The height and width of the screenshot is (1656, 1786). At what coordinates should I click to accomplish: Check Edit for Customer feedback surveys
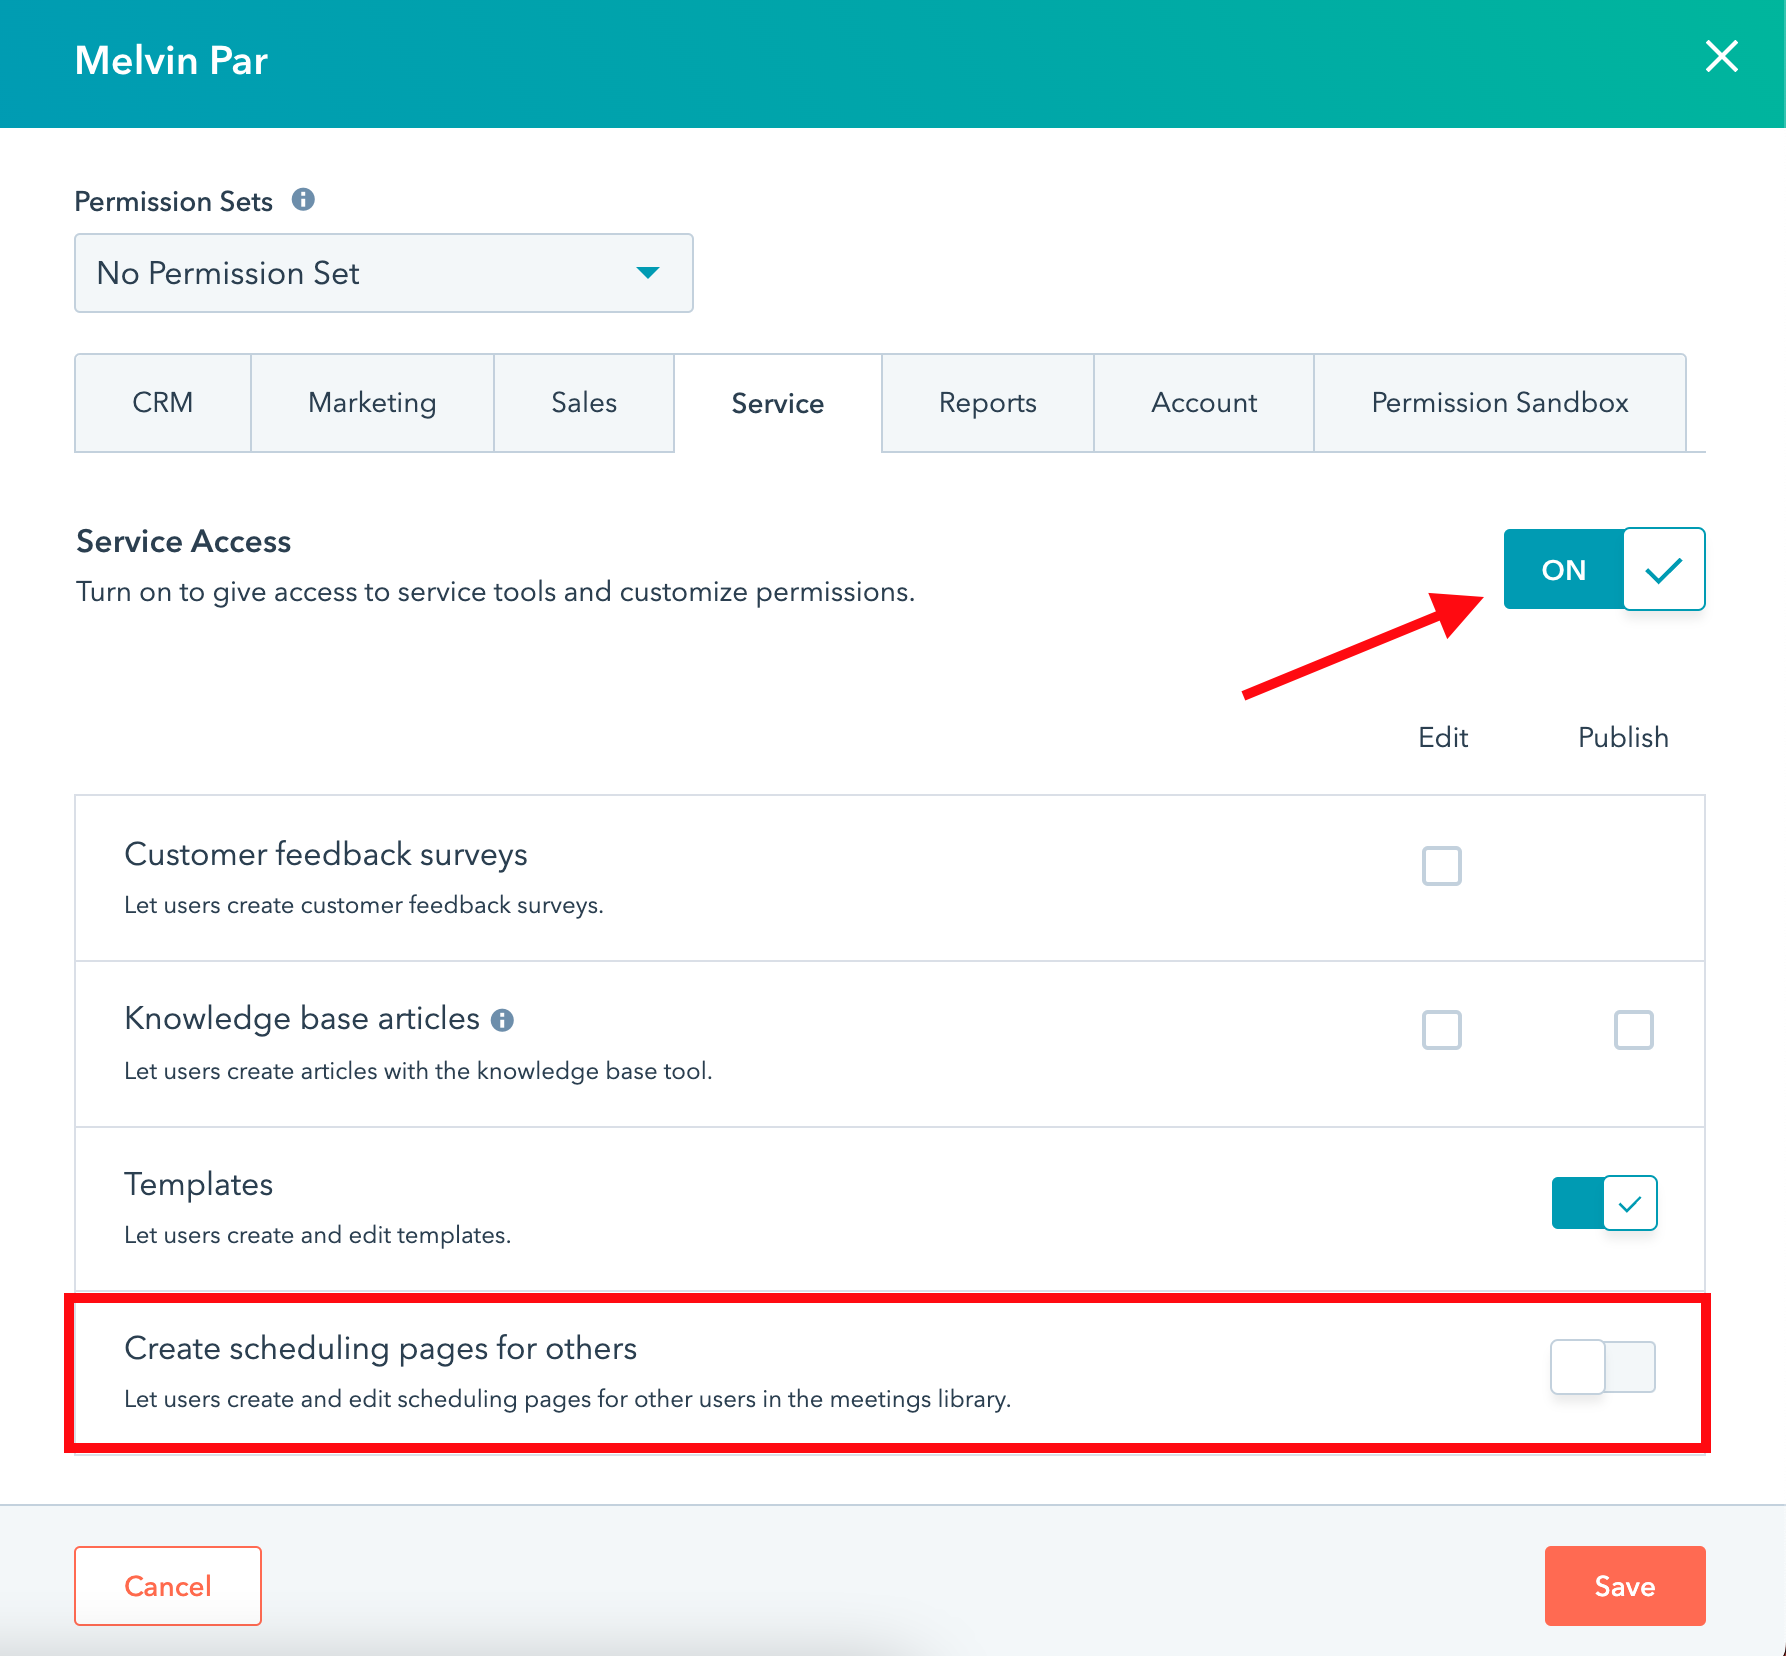pos(1442,866)
